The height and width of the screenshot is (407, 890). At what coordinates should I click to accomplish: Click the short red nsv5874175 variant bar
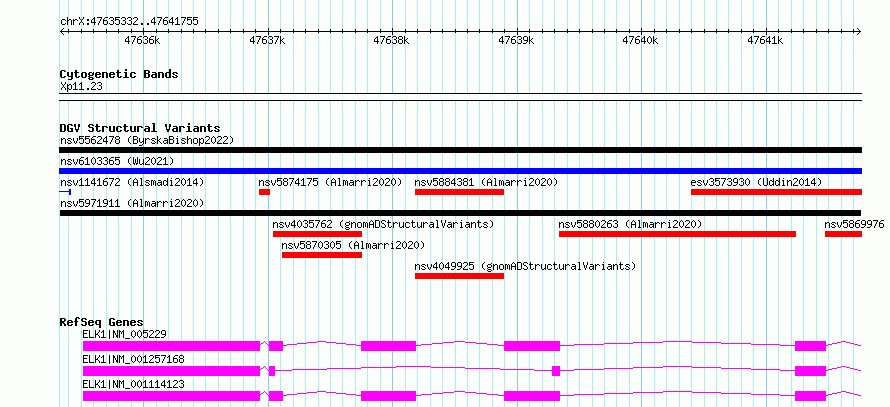265,192
